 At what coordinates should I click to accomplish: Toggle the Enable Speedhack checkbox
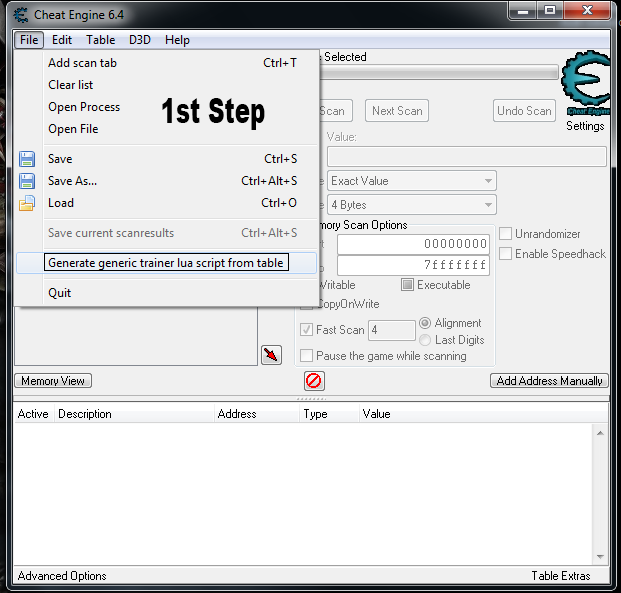click(x=506, y=254)
